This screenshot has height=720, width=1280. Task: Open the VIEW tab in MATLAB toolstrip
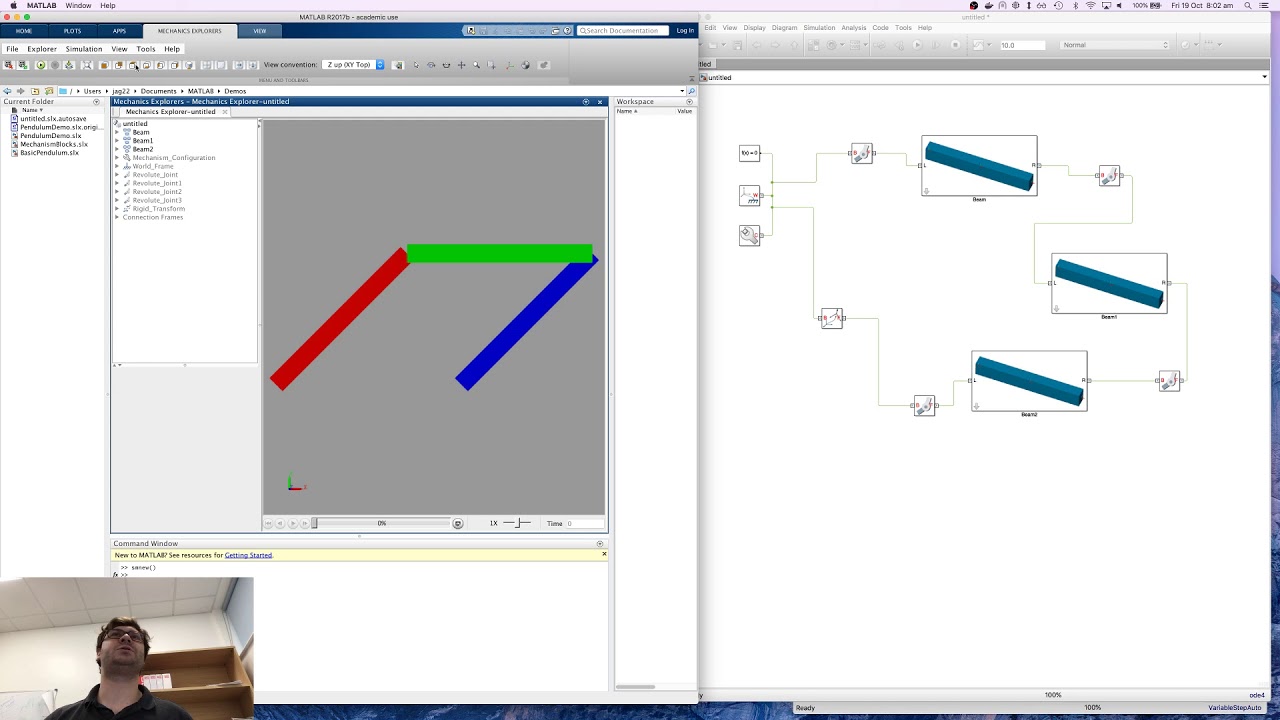tap(259, 31)
